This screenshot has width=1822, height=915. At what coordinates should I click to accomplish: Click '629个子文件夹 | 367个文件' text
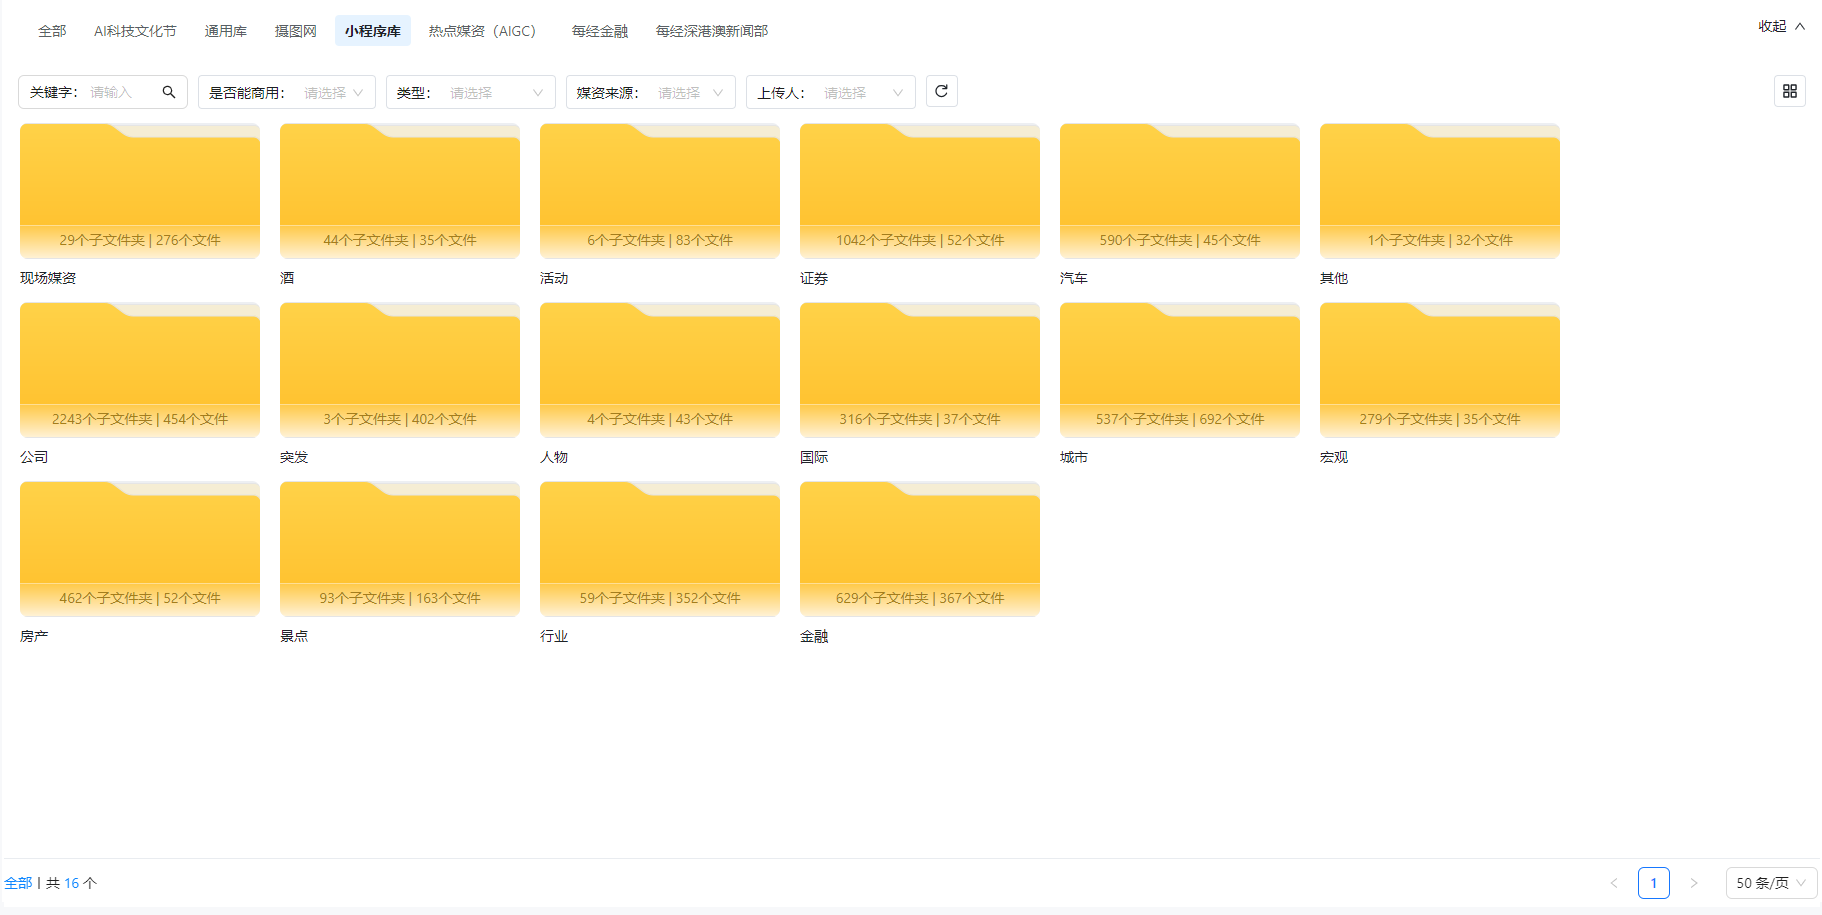(x=920, y=598)
